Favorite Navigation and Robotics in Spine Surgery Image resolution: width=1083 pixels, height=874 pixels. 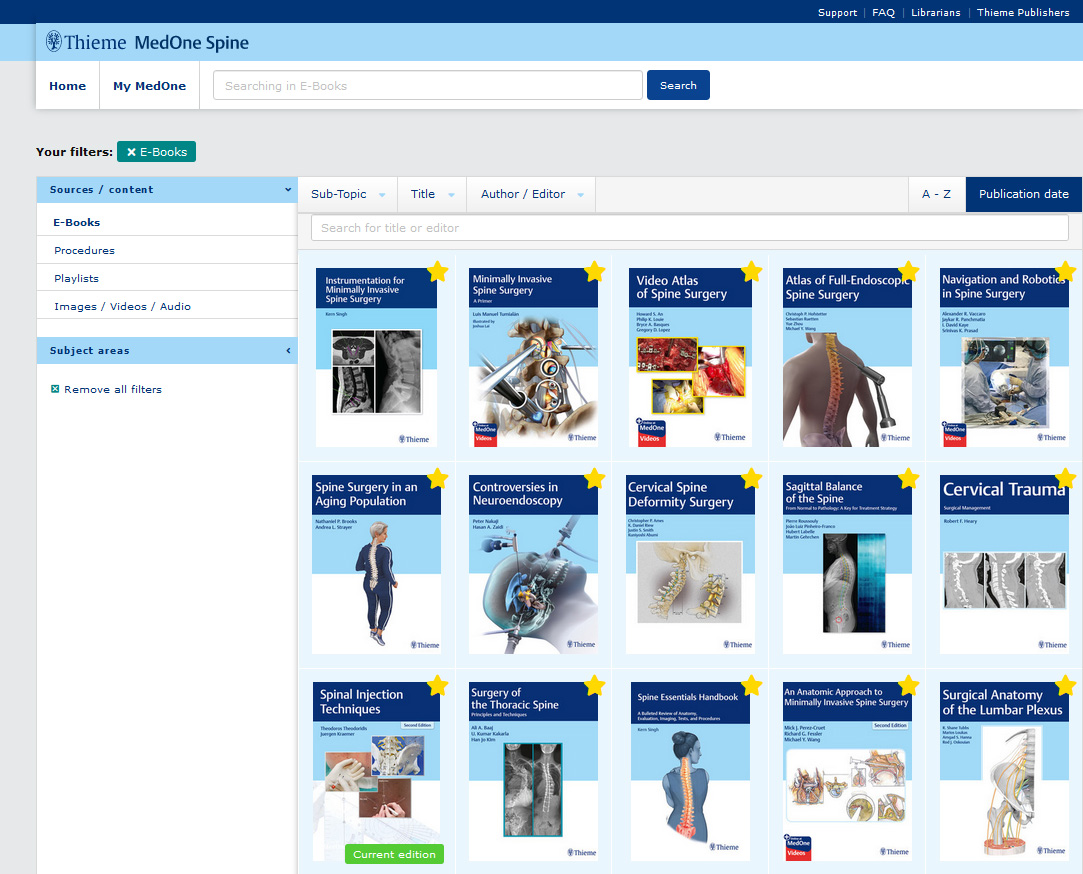click(1066, 272)
